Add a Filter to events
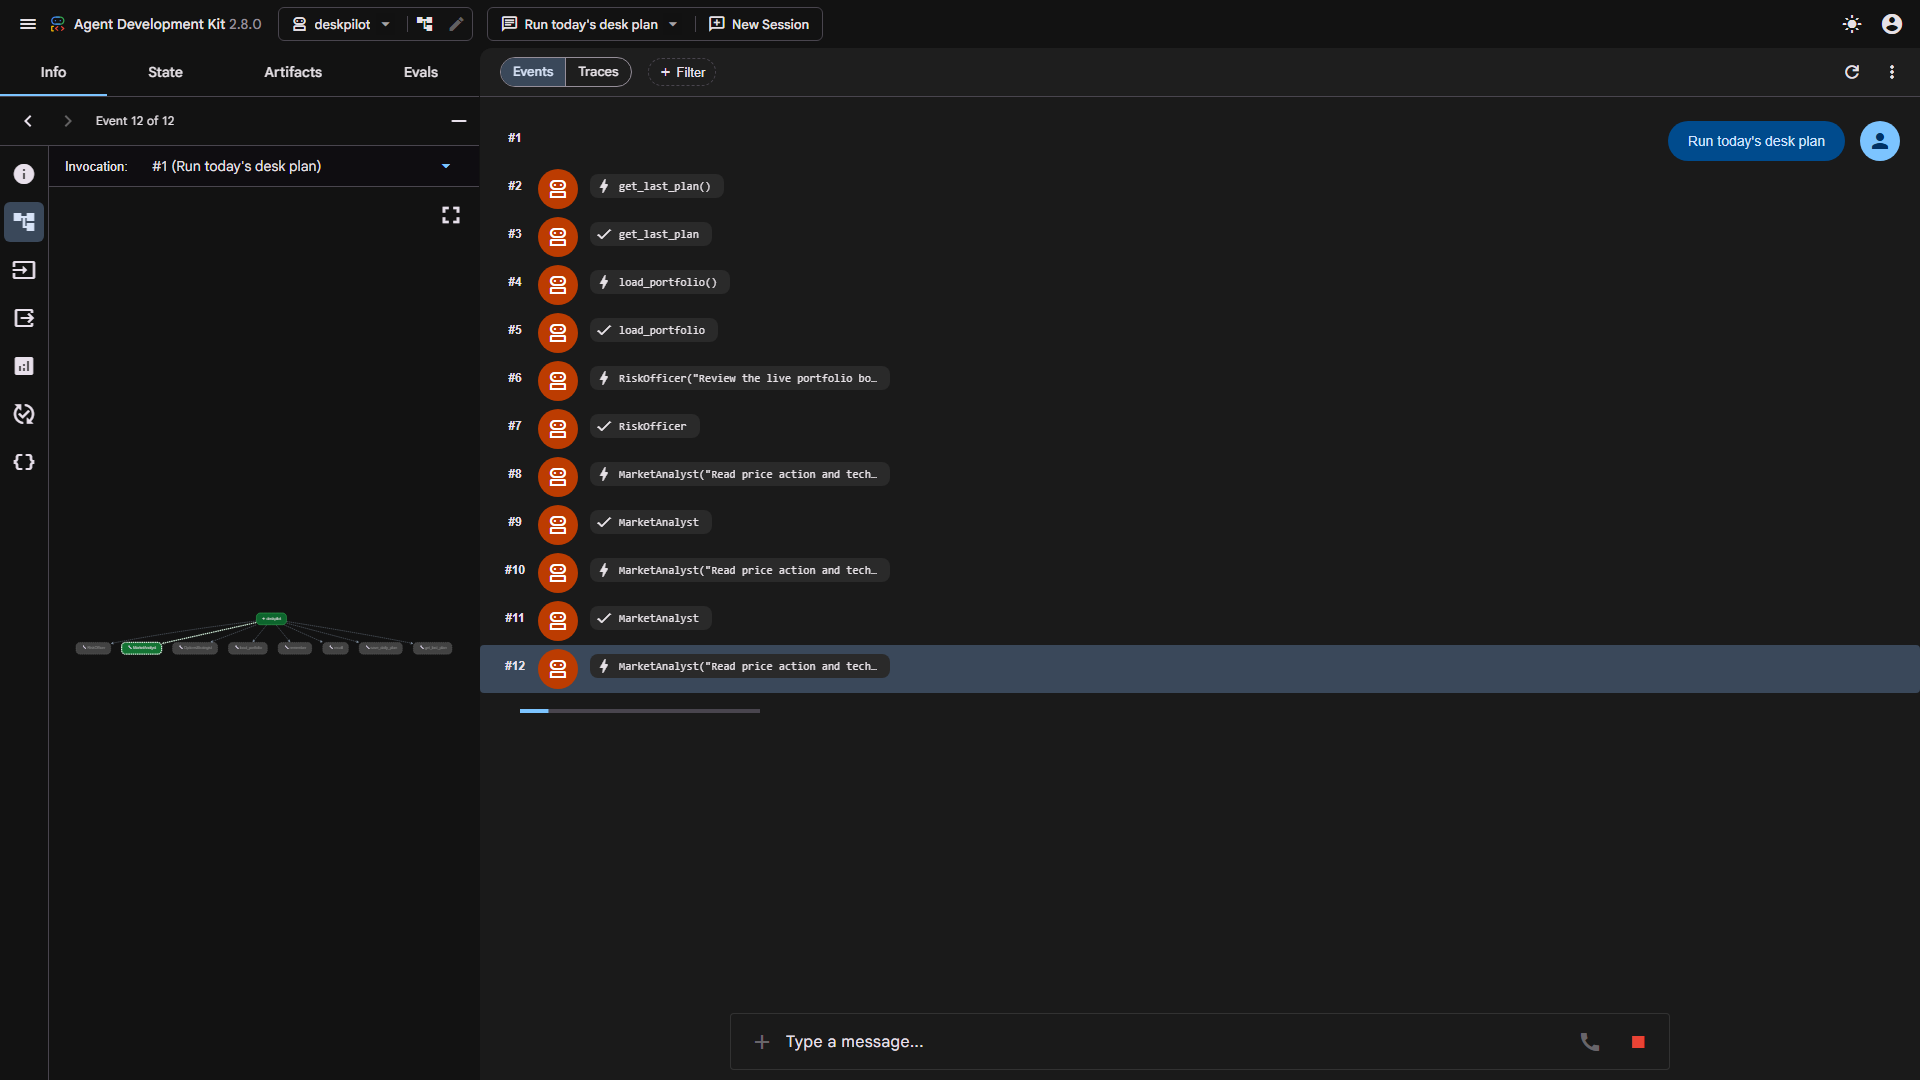 point(683,72)
